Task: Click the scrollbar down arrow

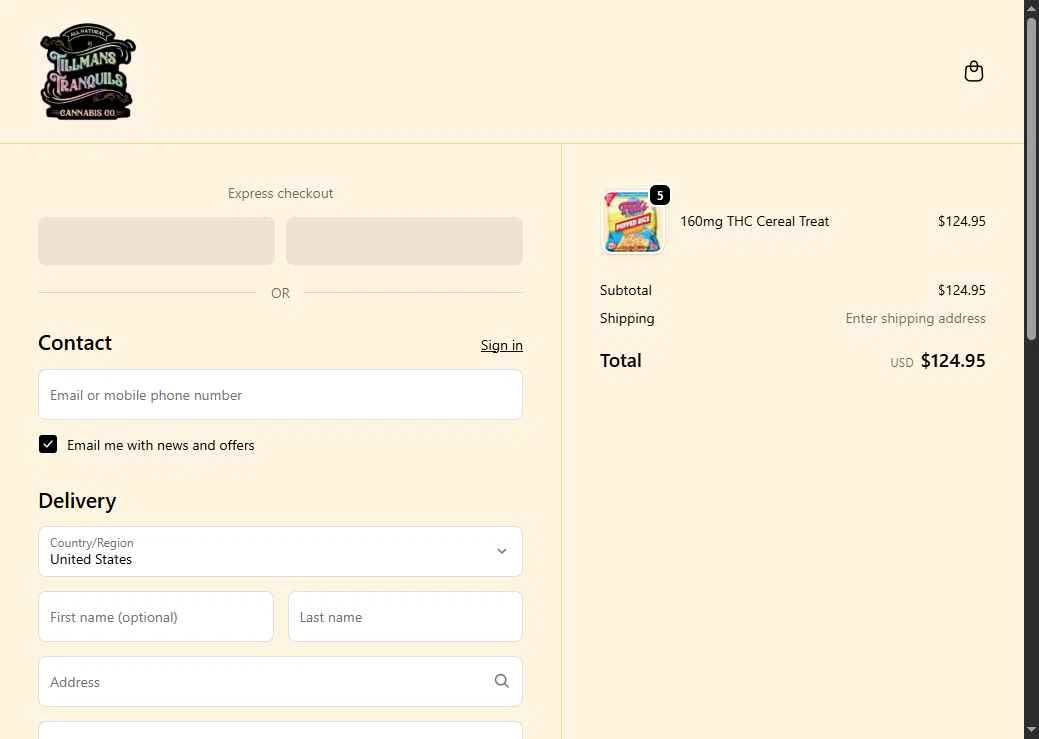Action: click(1031, 731)
